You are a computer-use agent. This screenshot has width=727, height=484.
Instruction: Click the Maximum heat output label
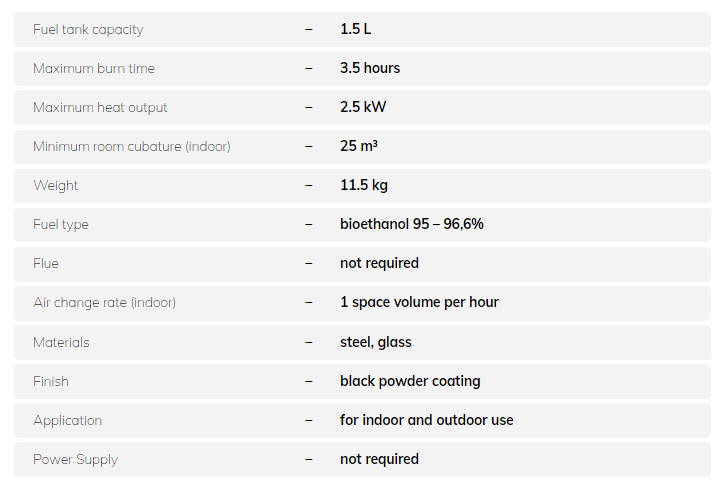click(x=100, y=107)
